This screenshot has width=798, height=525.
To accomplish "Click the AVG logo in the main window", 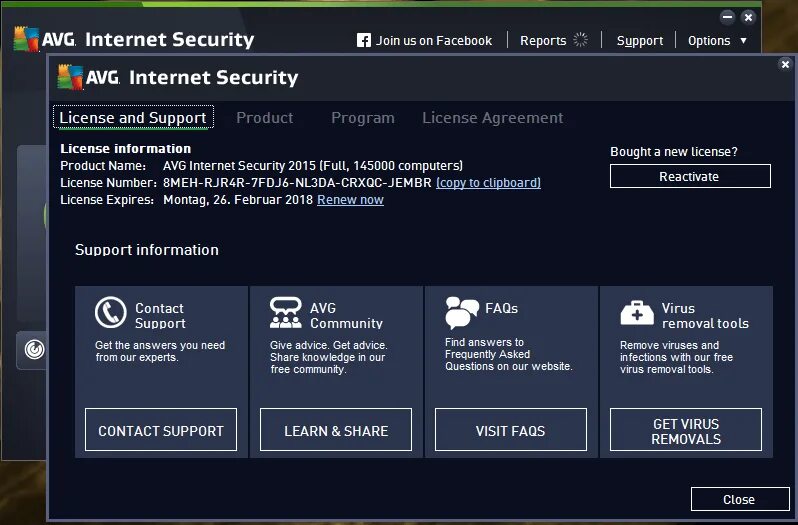I will [x=26, y=39].
